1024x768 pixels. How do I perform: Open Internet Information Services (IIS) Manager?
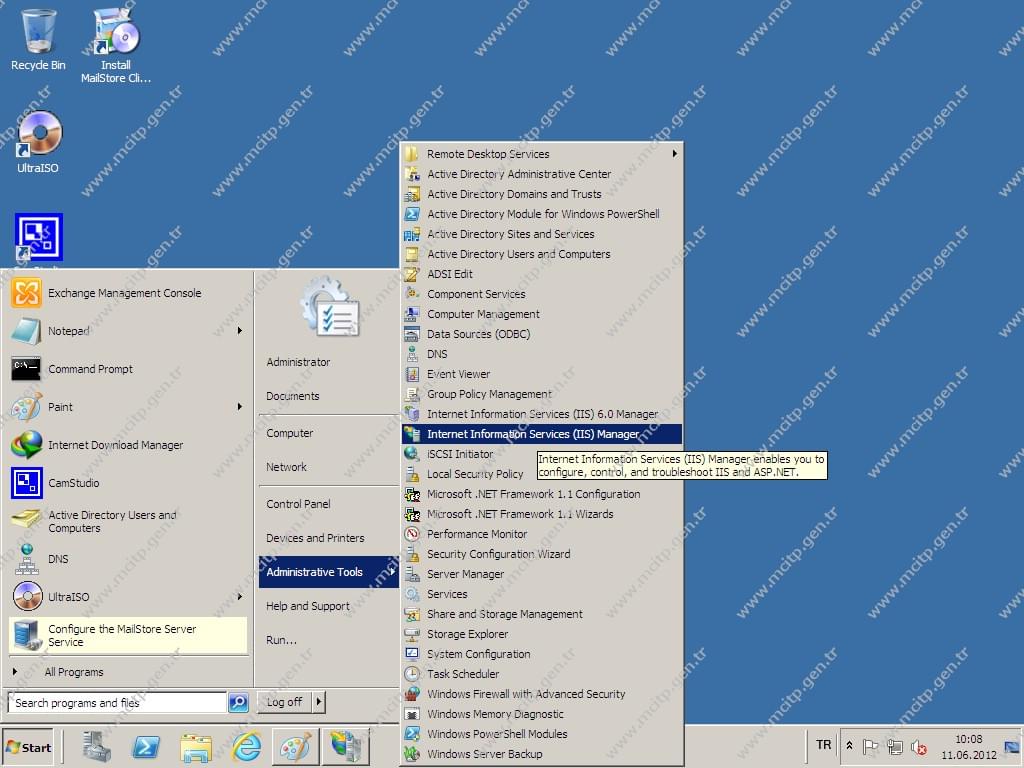click(542, 434)
